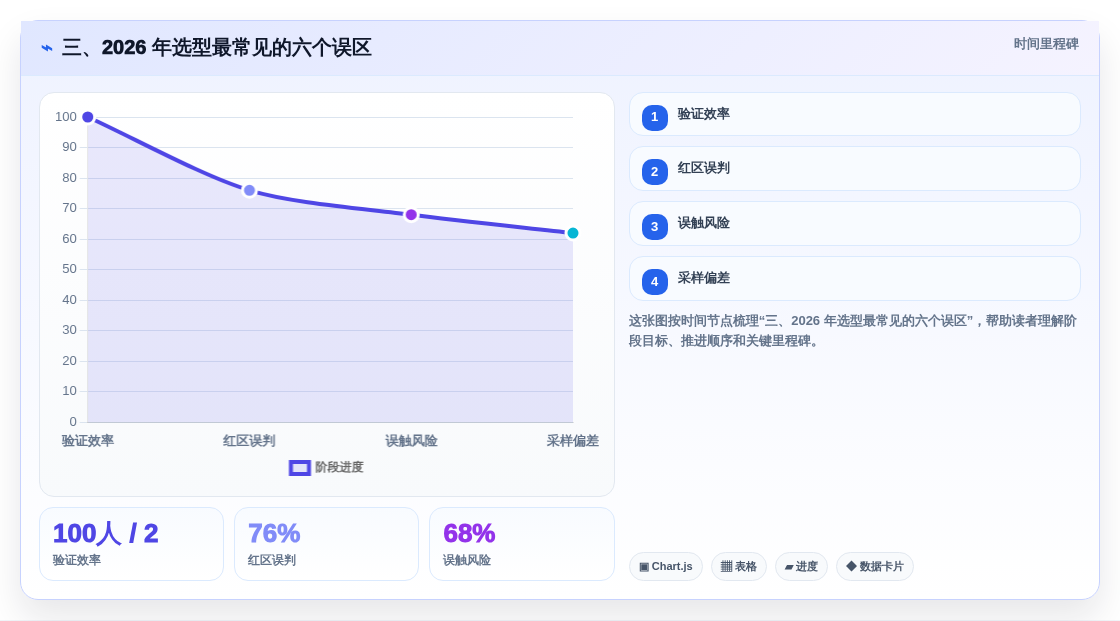Open the 红区误判 list item text
Image resolution: width=1120 pixels, height=621 pixels.
704,168
